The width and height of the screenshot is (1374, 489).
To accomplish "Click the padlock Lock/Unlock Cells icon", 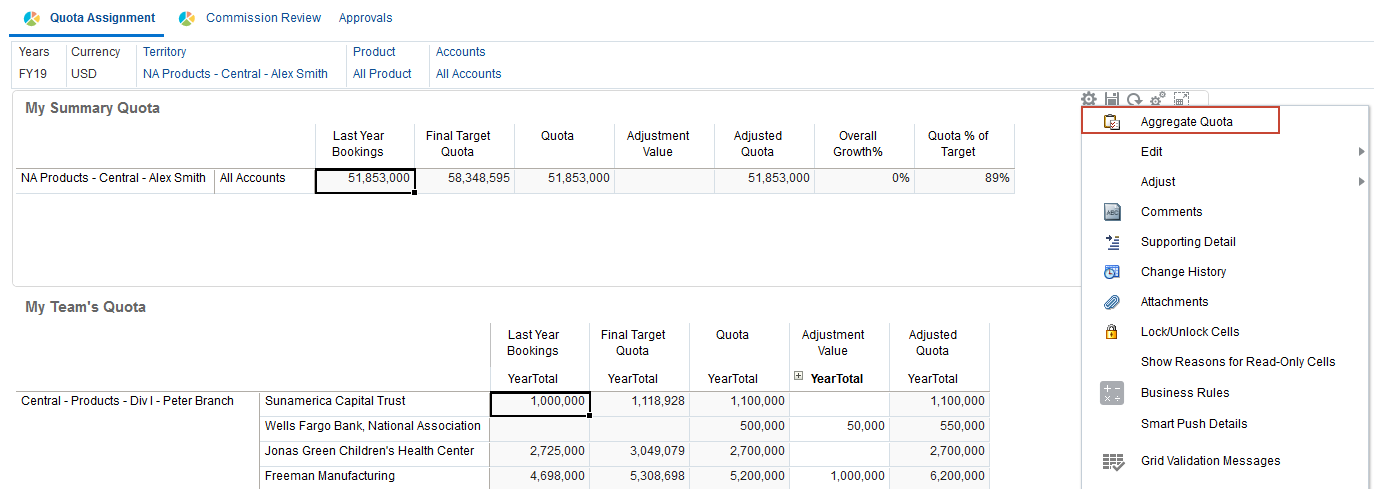I will [1111, 332].
